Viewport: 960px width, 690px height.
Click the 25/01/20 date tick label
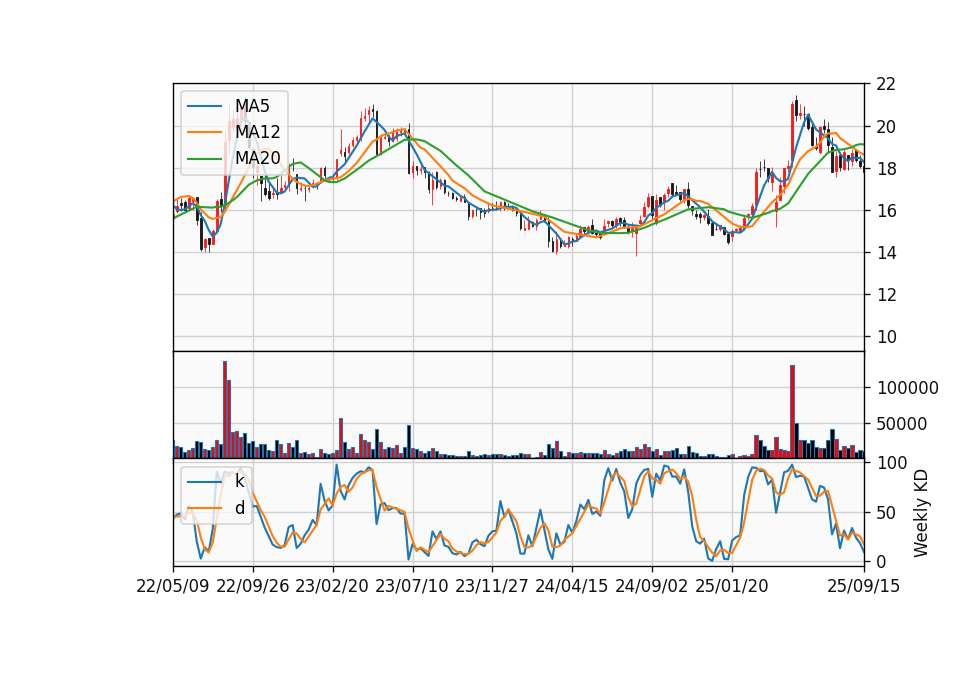tap(732, 586)
